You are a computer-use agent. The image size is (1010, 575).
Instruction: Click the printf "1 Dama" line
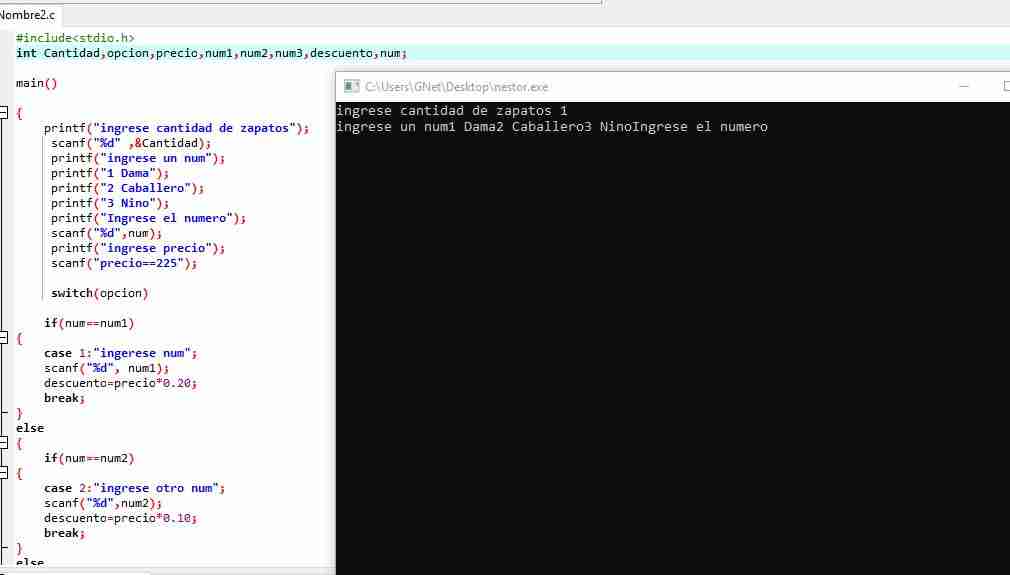110,173
